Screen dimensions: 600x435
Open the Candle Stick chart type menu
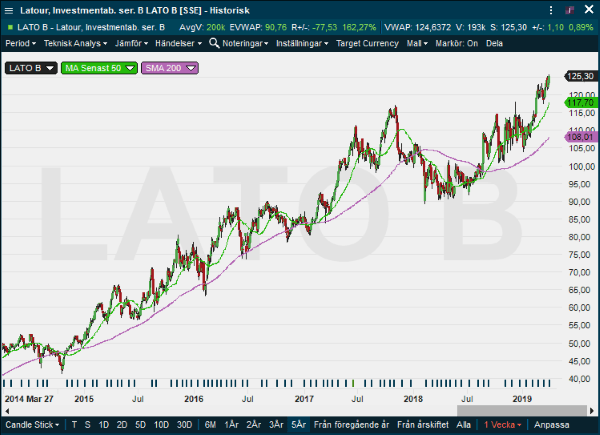click(32, 425)
